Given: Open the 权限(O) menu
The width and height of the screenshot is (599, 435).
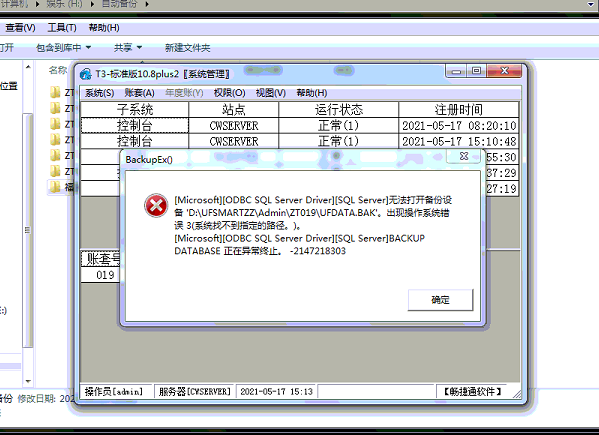Looking at the screenshot, I should point(229,93).
